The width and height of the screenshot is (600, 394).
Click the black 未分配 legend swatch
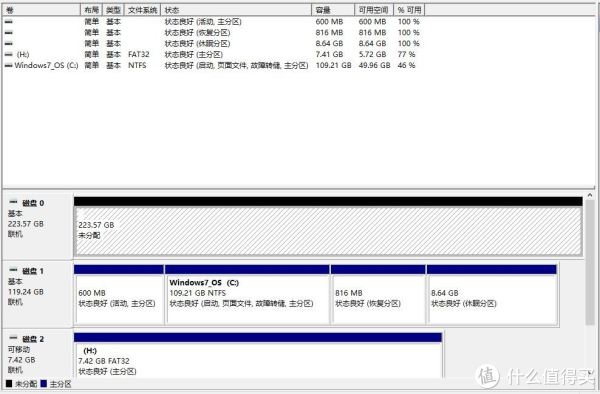[9, 383]
